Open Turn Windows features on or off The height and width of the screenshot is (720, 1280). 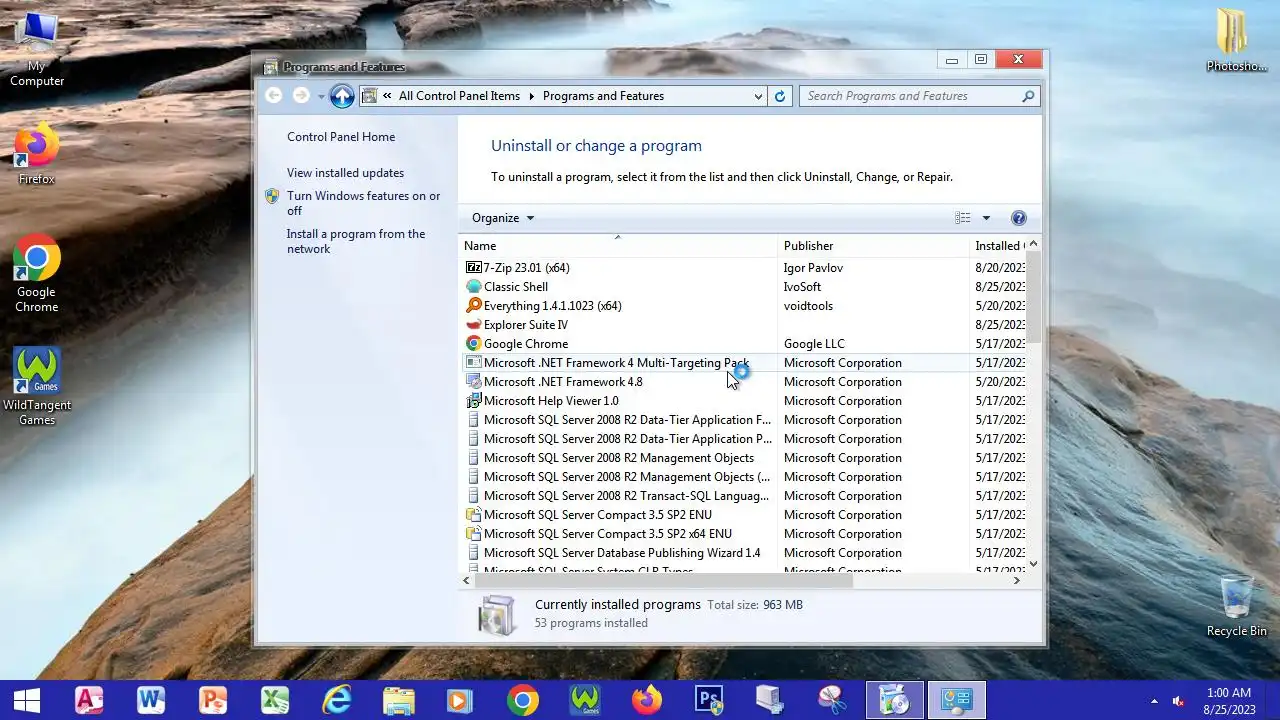coord(364,203)
